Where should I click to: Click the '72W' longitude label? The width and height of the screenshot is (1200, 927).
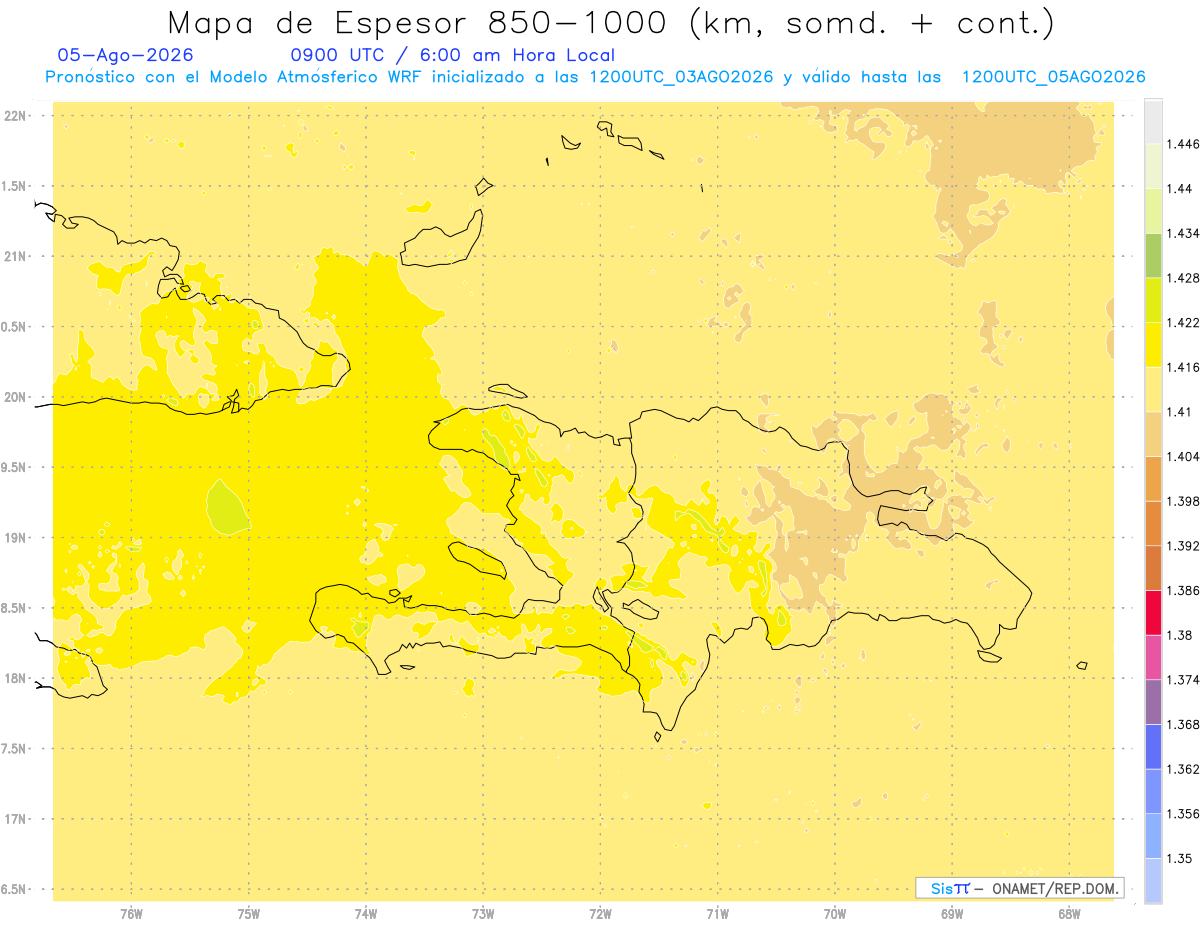click(x=600, y=914)
